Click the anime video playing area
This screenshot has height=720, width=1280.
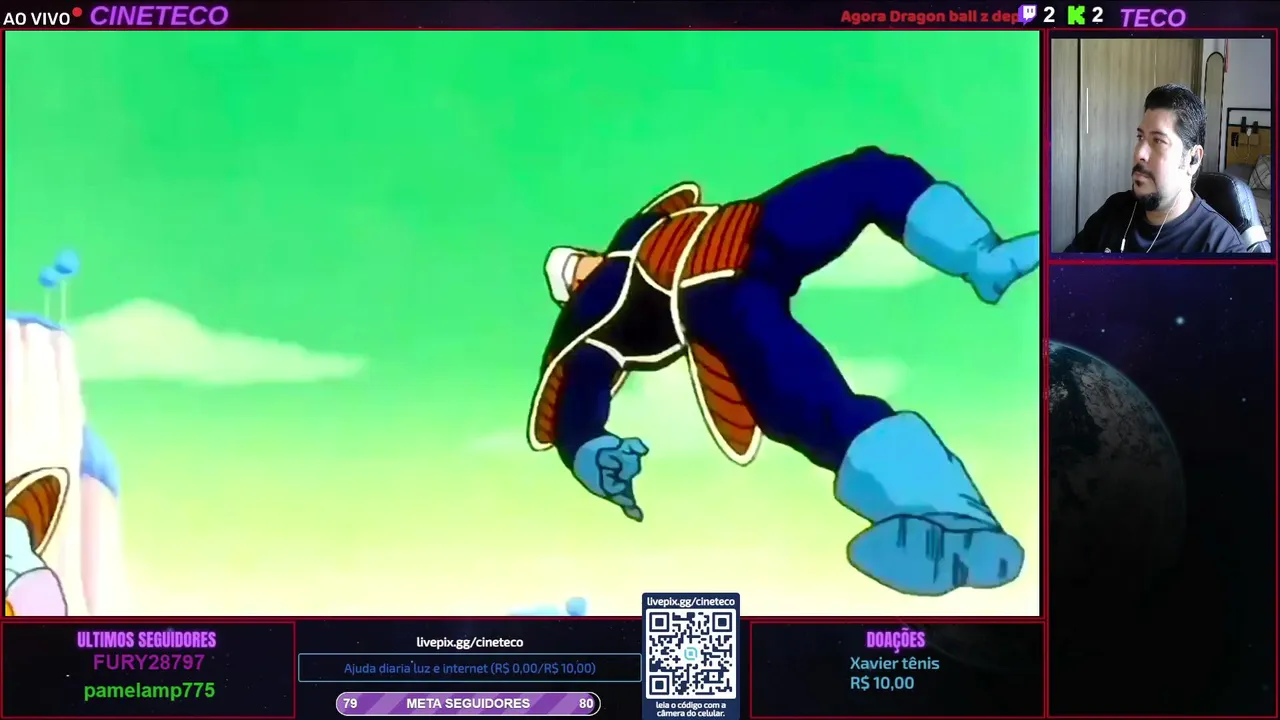click(x=522, y=323)
